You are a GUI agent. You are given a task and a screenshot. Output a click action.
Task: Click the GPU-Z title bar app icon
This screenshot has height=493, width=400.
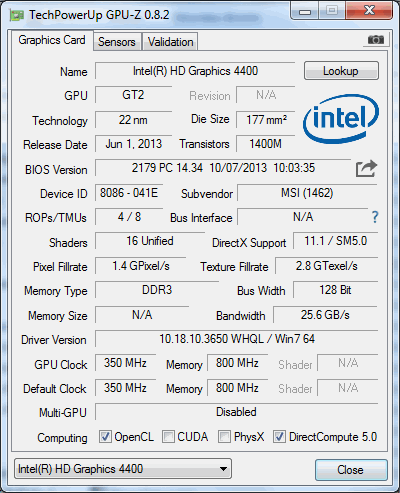point(17,15)
